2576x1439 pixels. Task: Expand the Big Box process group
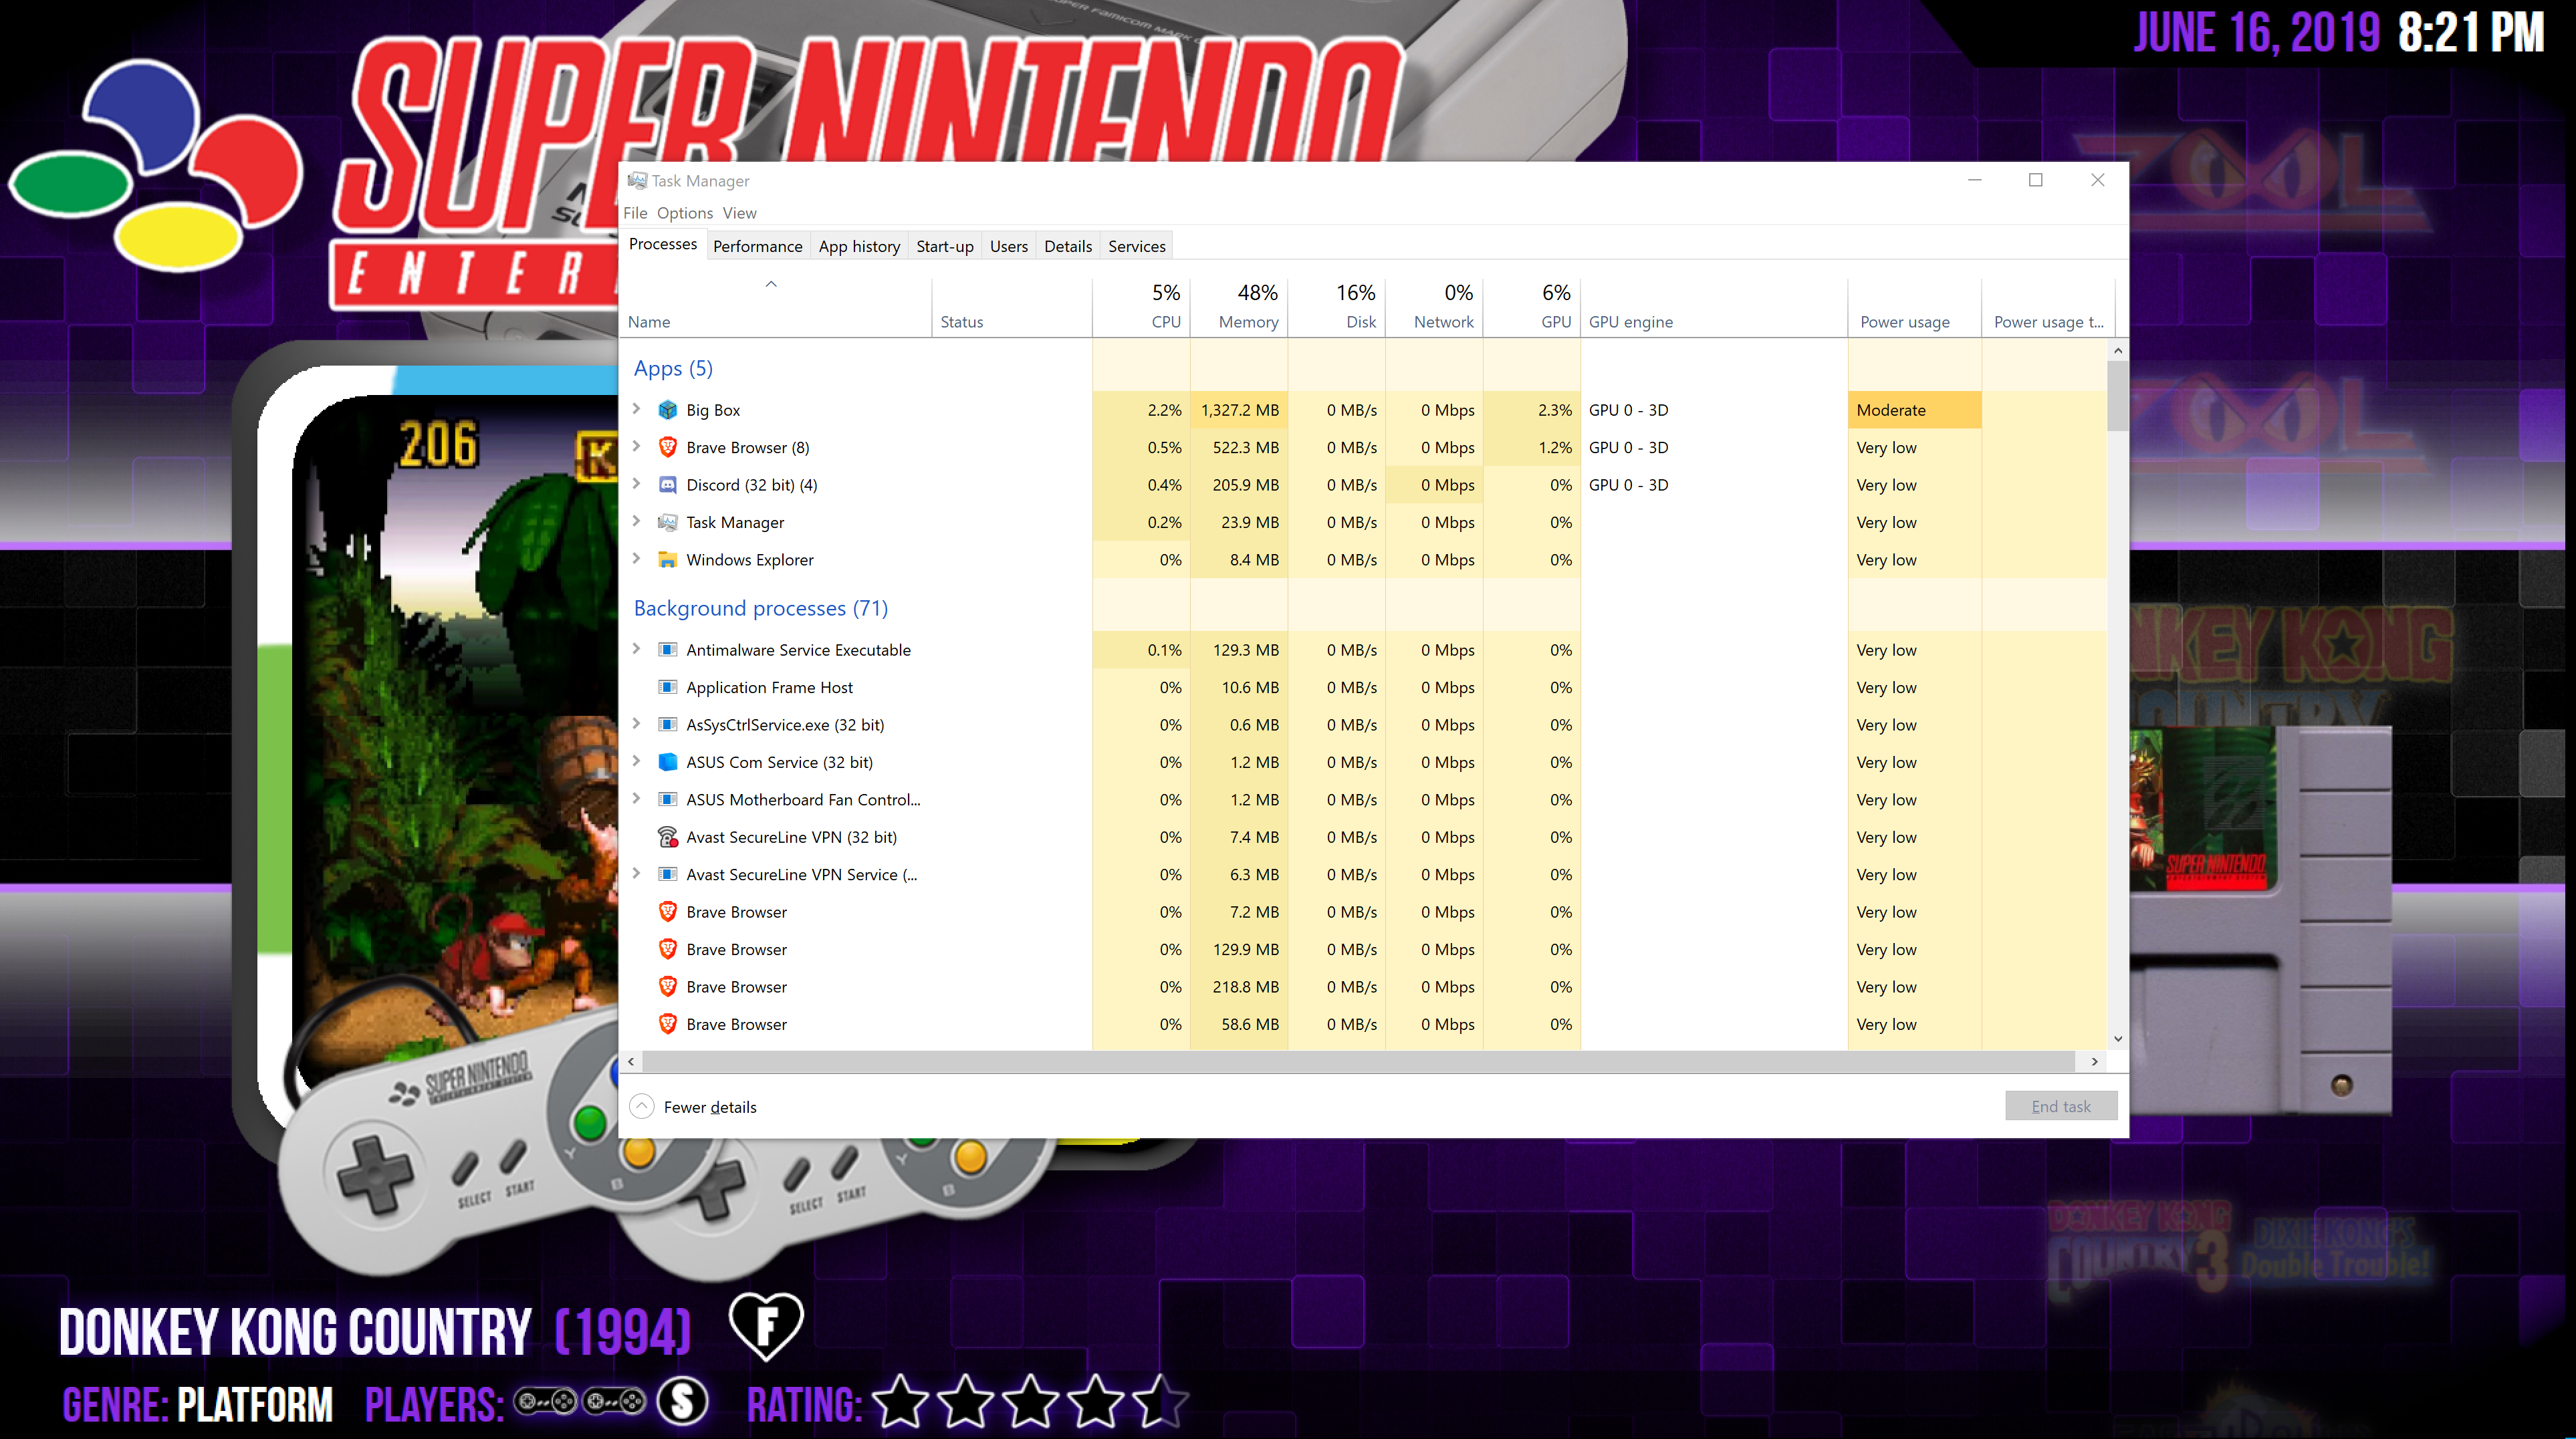[x=636, y=409]
